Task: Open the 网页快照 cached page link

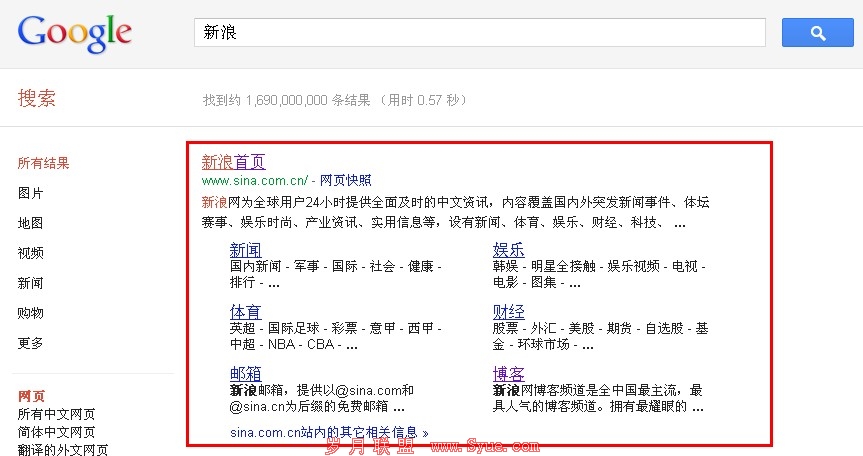Action: (345, 181)
